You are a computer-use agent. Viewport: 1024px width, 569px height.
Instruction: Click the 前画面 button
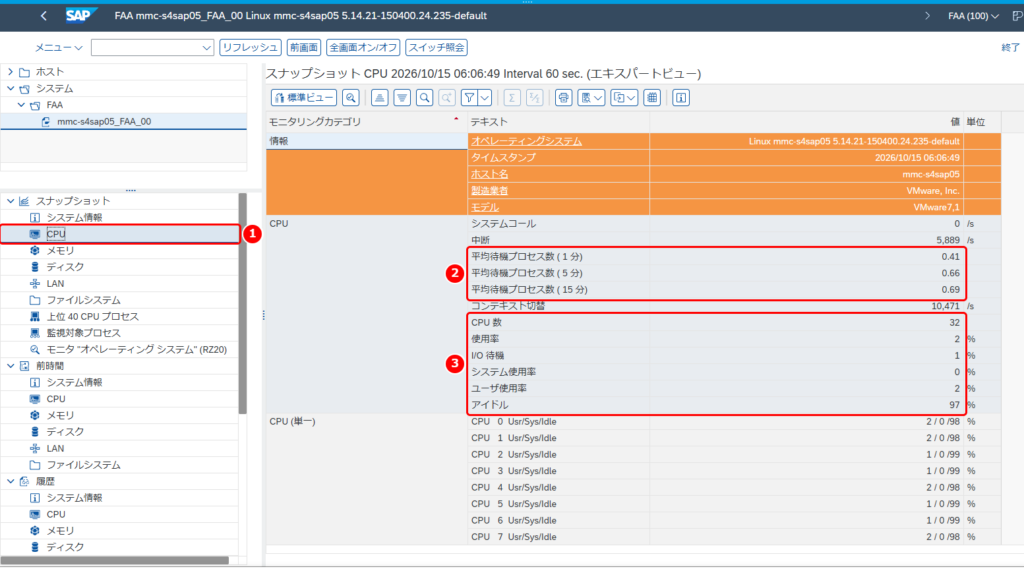304,48
